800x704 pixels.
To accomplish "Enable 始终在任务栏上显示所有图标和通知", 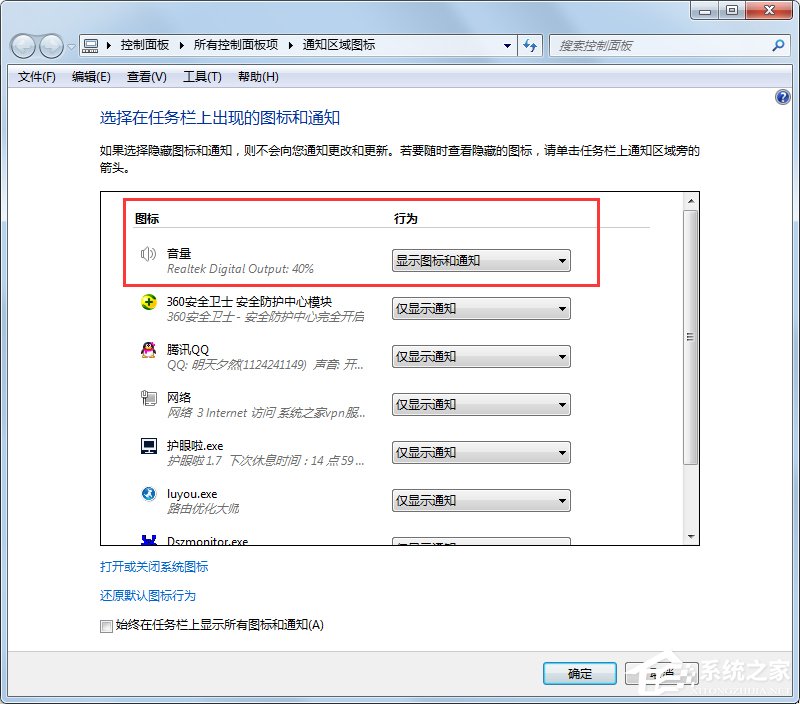I will click(x=106, y=626).
